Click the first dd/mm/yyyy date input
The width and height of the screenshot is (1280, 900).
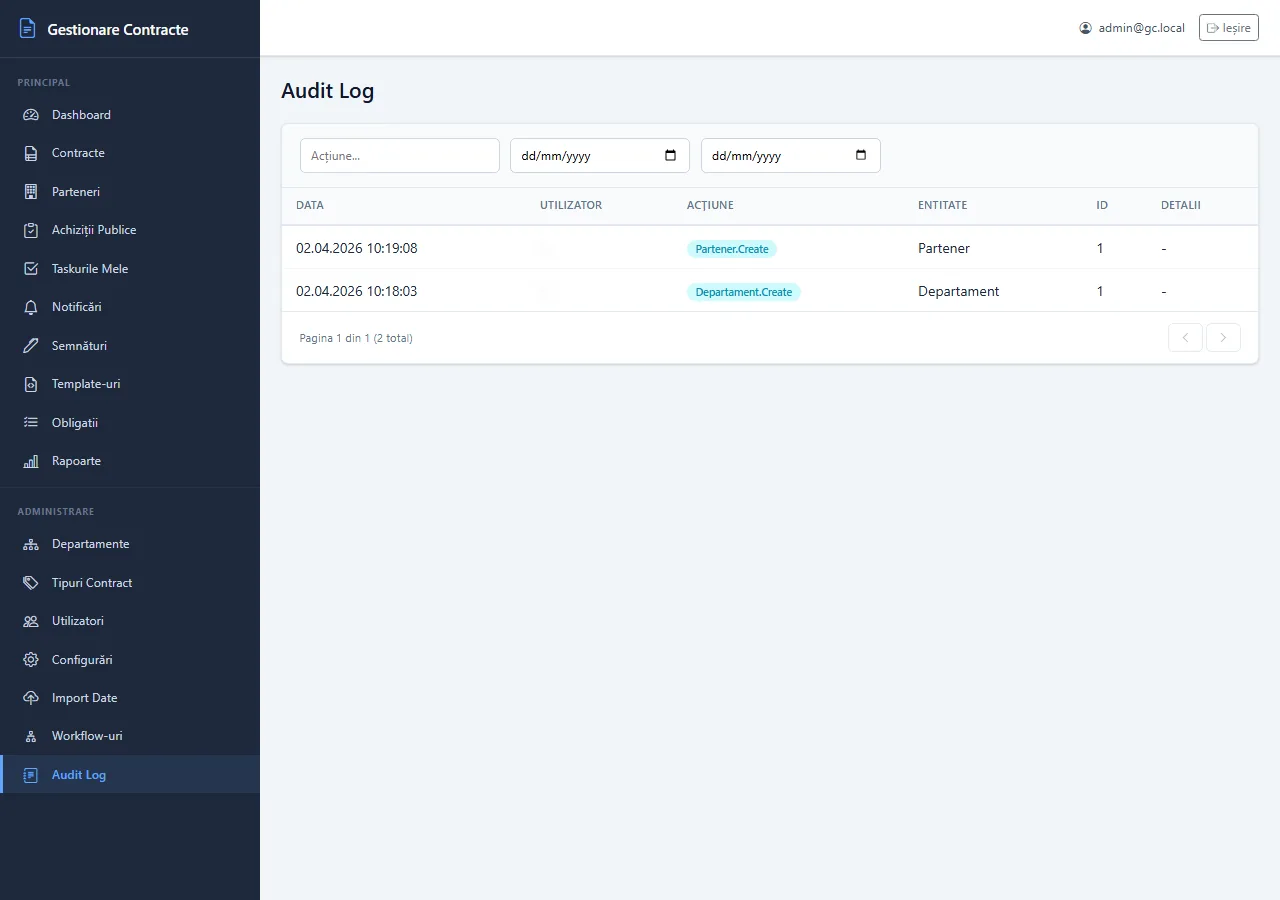[x=600, y=155]
